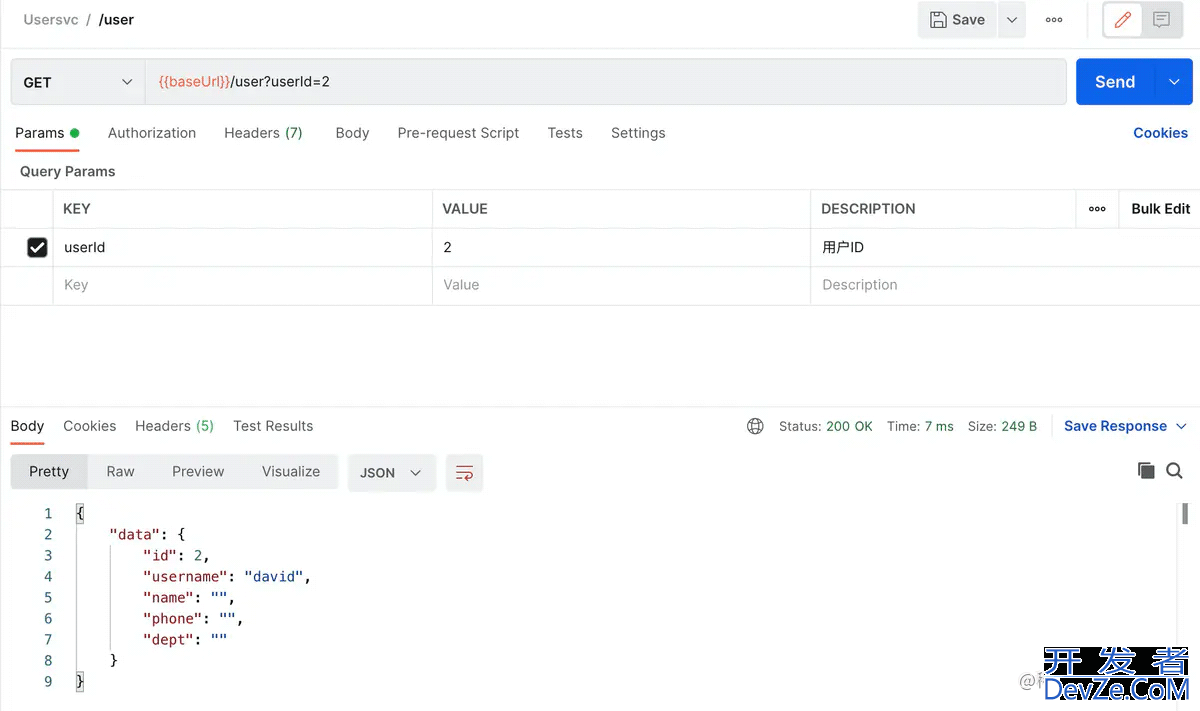Click the "username": "david" line

[x=227, y=577]
